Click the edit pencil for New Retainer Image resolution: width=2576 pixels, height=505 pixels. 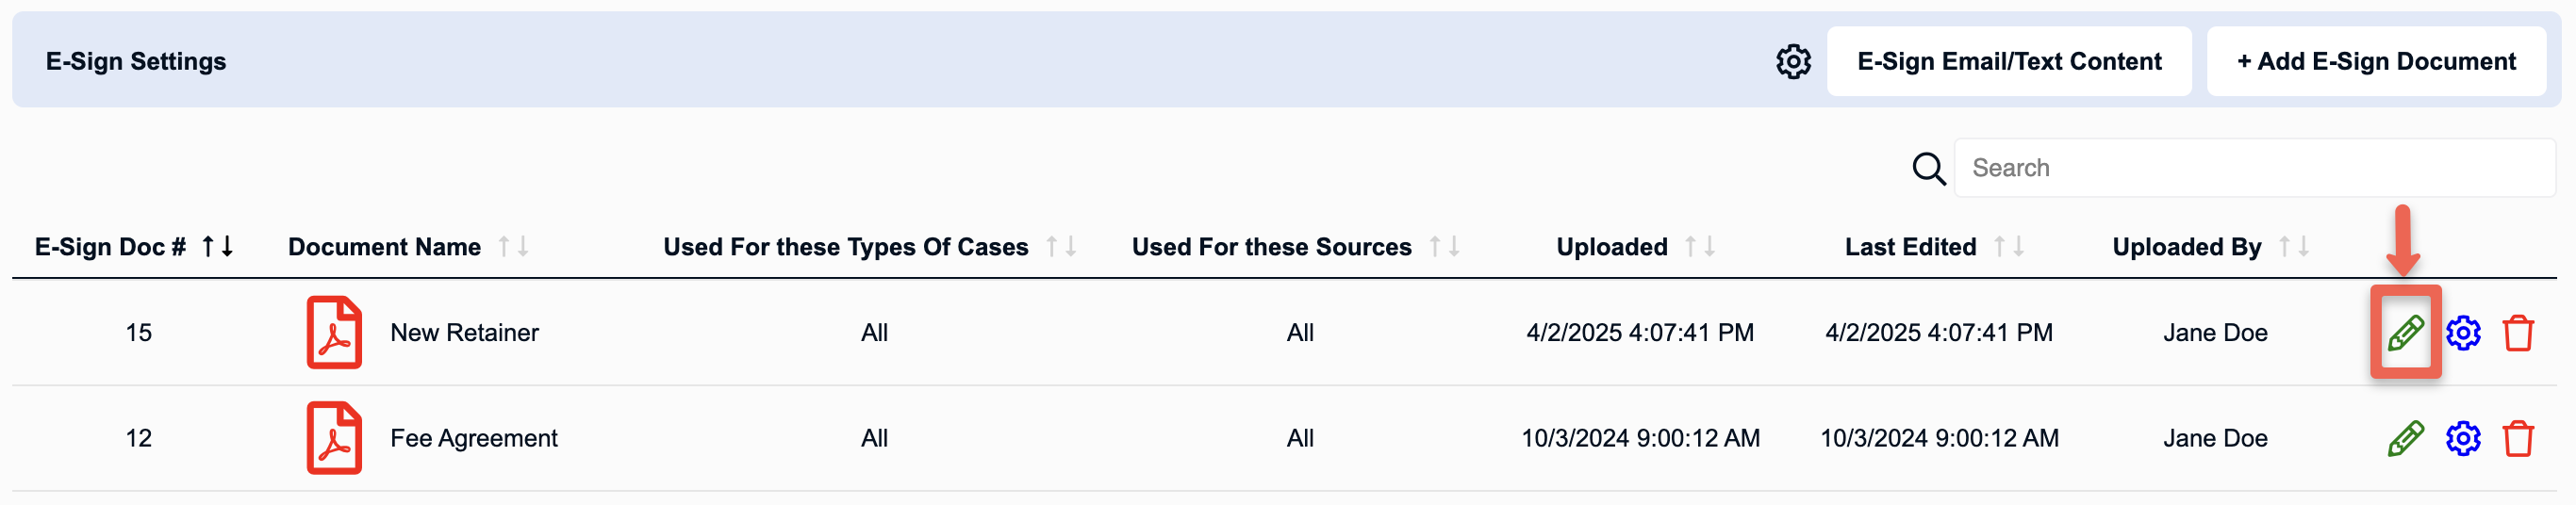pos(2405,333)
